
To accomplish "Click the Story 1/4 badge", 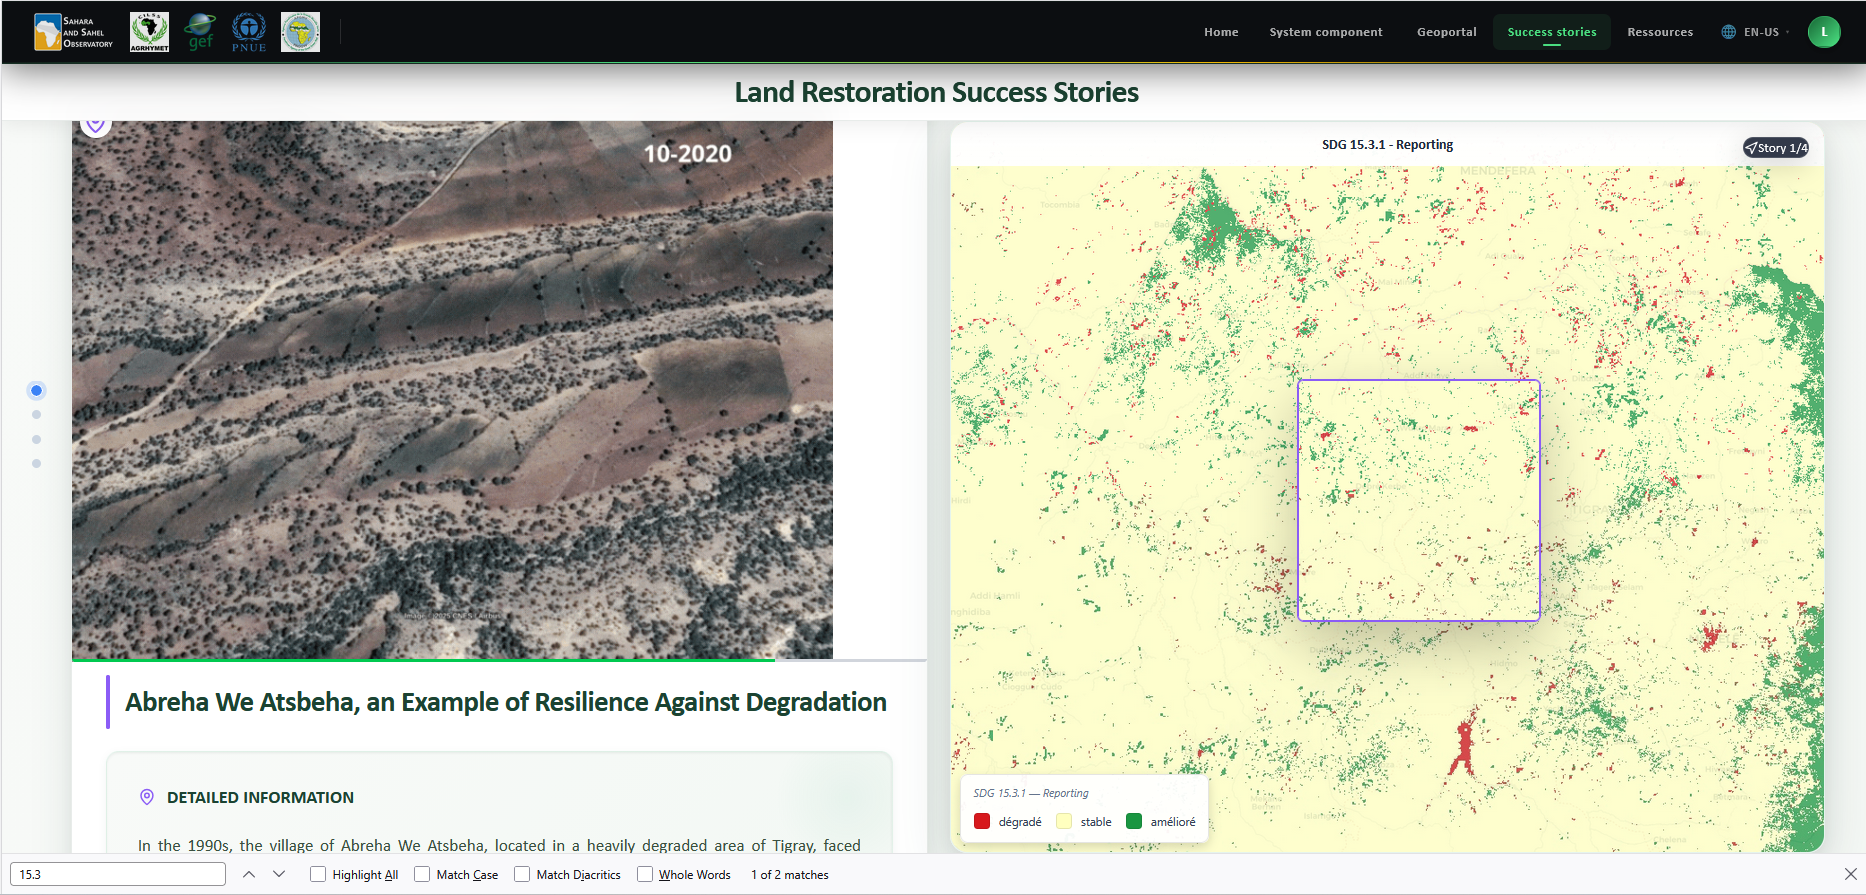I will pyautogui.click(x=1776, y=148).
